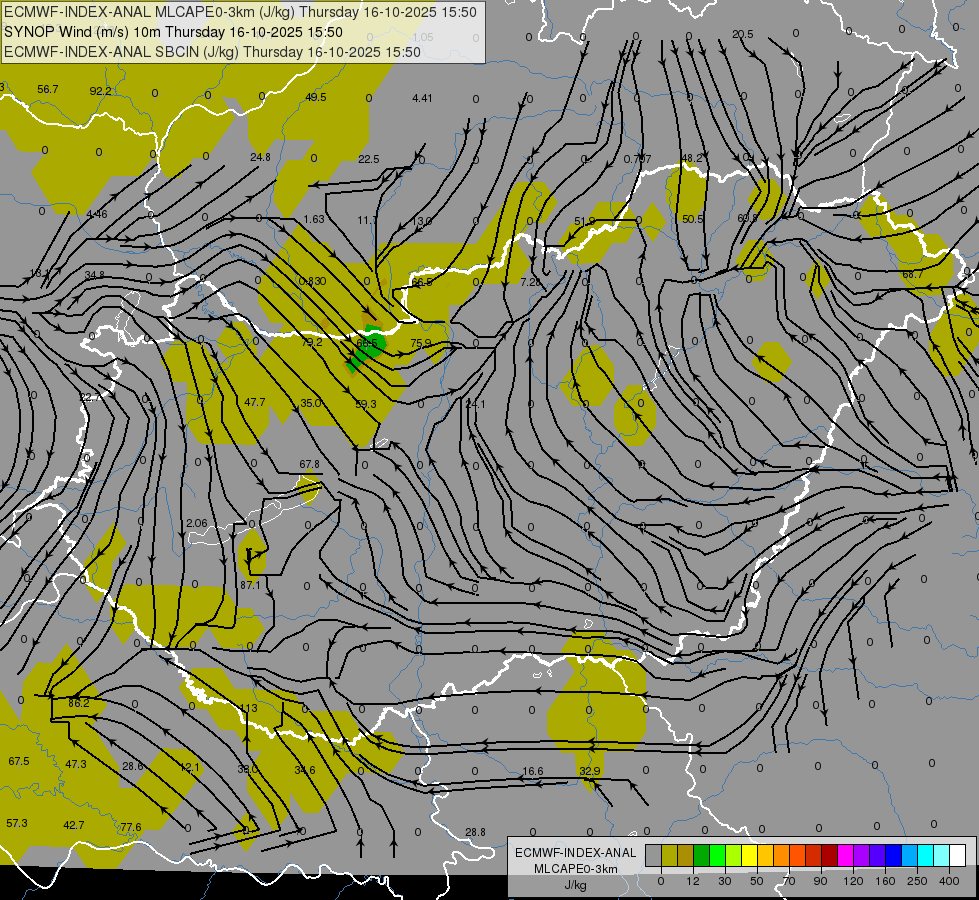Click the first title line with MLCAPE0-3km
Image resolution: width=979 pixels, height=900 pixels.
(240, 12)
